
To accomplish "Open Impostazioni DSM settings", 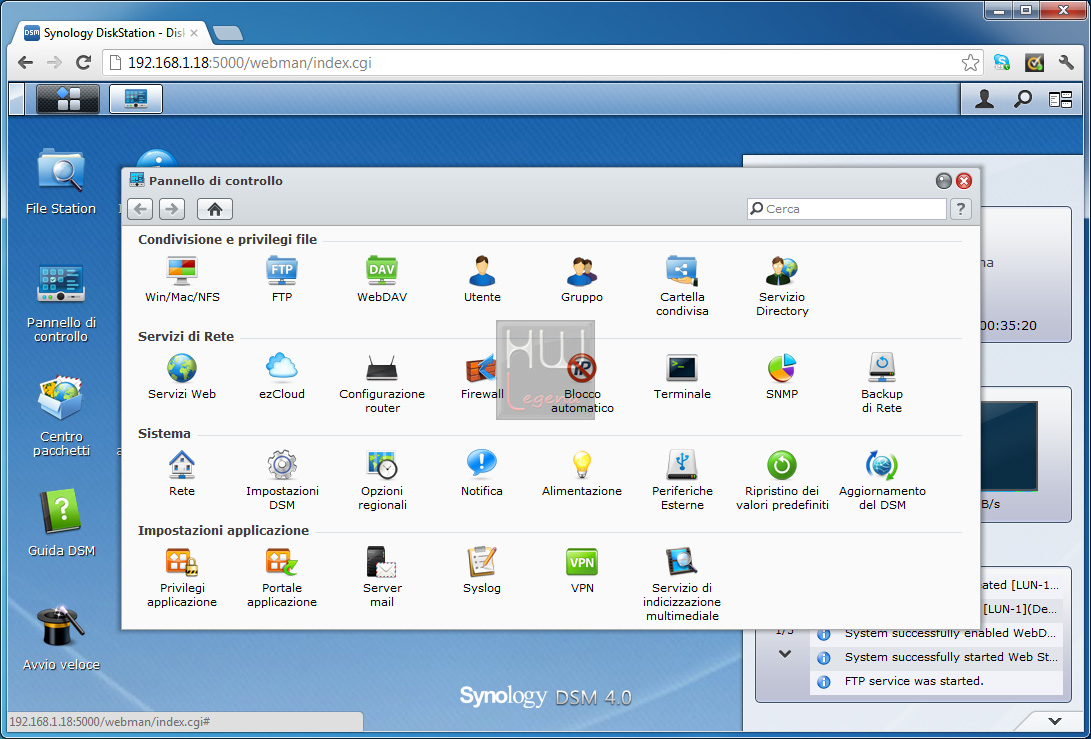I will pyautogui.click(x=282, y=480).
